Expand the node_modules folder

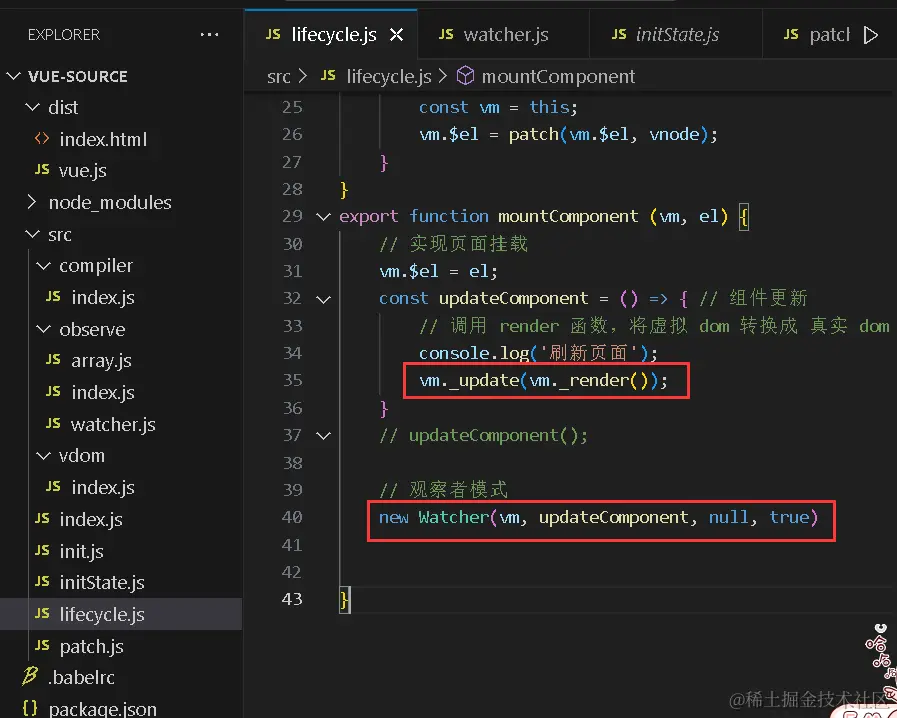[32, 202]
